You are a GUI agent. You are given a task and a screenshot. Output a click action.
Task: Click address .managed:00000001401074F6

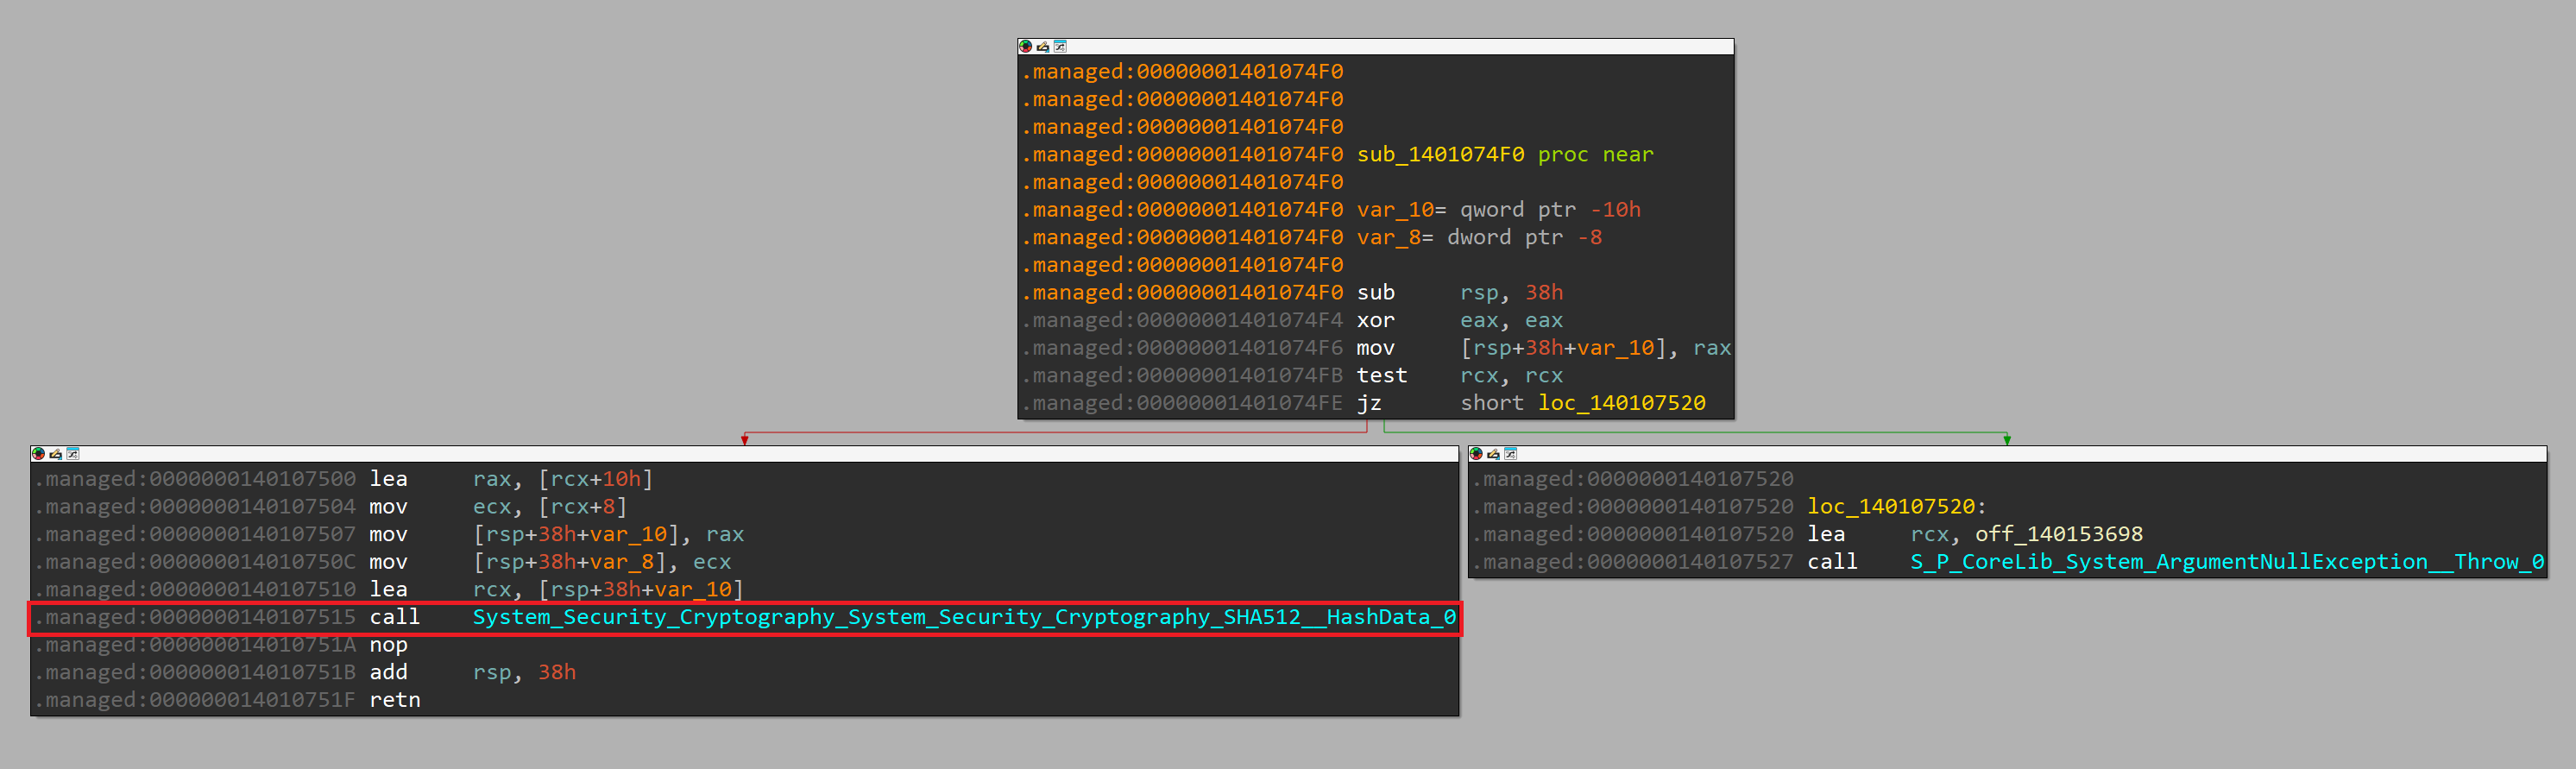(1183, 348)
